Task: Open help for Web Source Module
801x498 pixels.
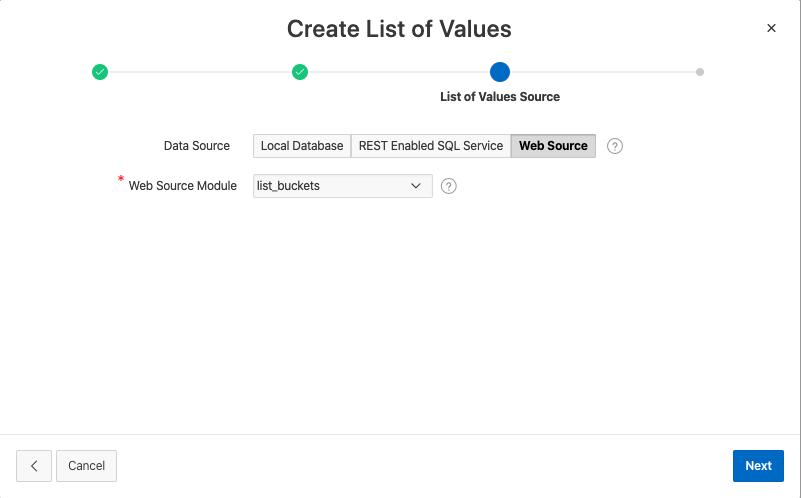Action: (x=449, y=186)
